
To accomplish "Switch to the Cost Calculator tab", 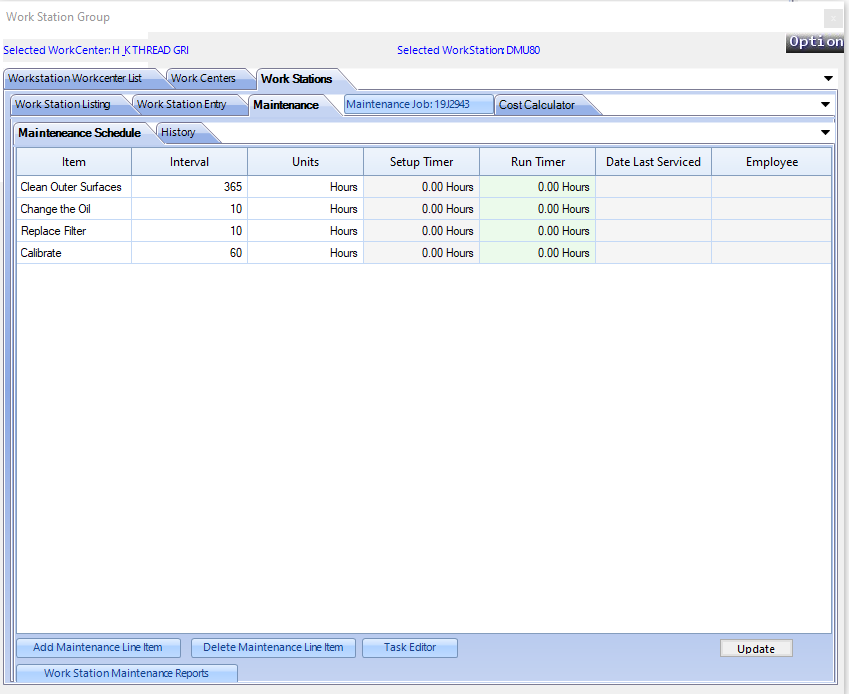I will pos(537,105).
